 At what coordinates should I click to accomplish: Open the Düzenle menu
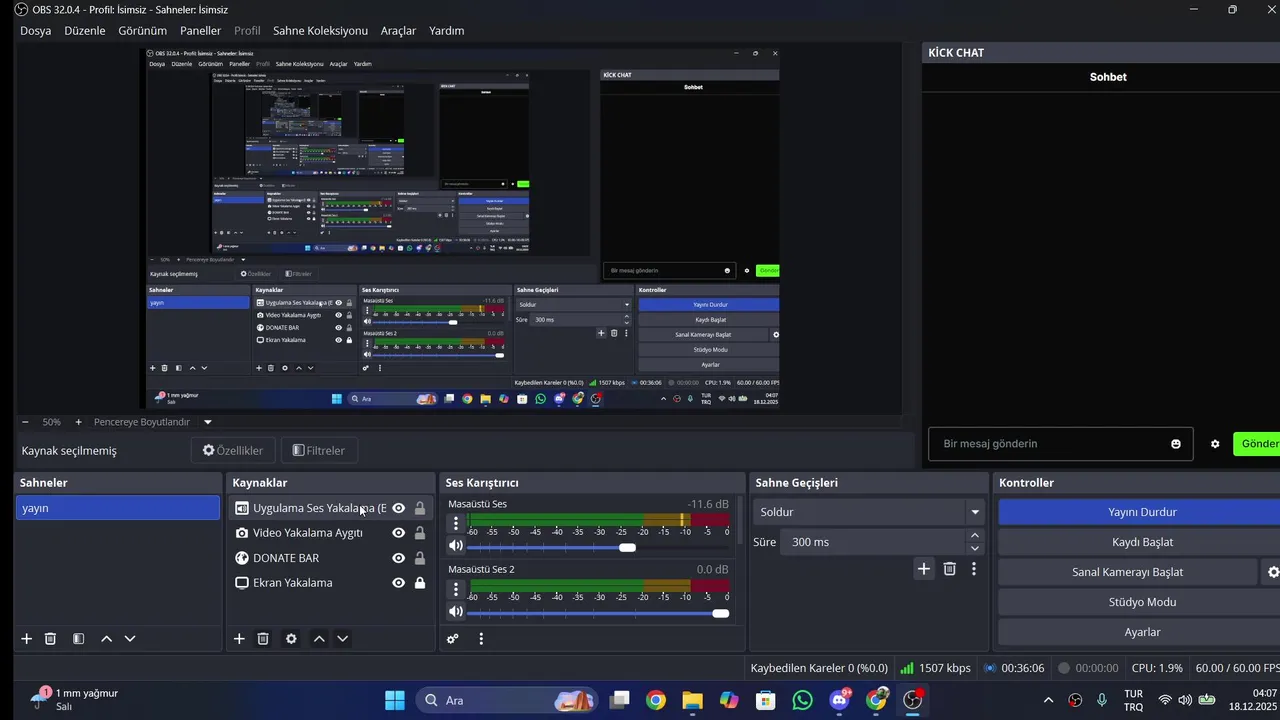pyautogui.click(x=85, y=31)
